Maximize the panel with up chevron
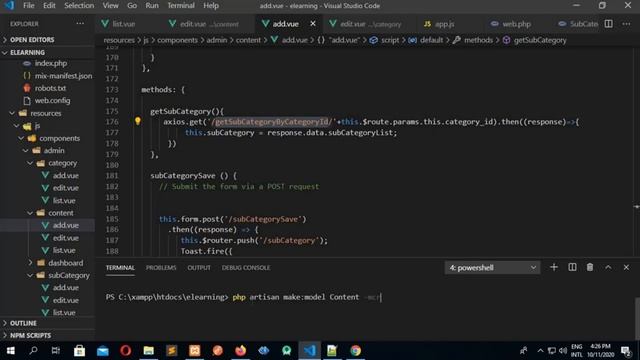640x360 pixels. coord(608,267)
